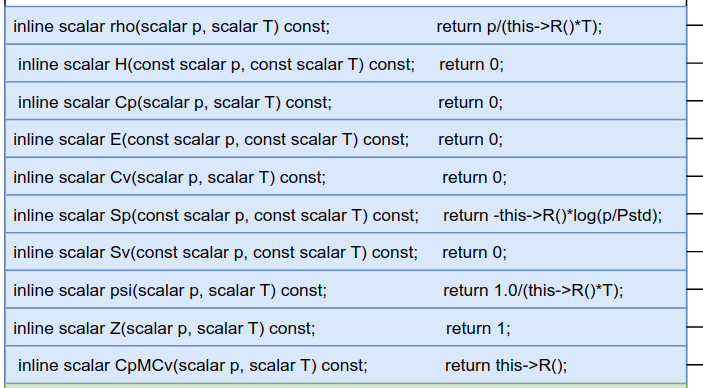
Task: Select the inline scalar Sp declaration
Action: tap(216, 216)
